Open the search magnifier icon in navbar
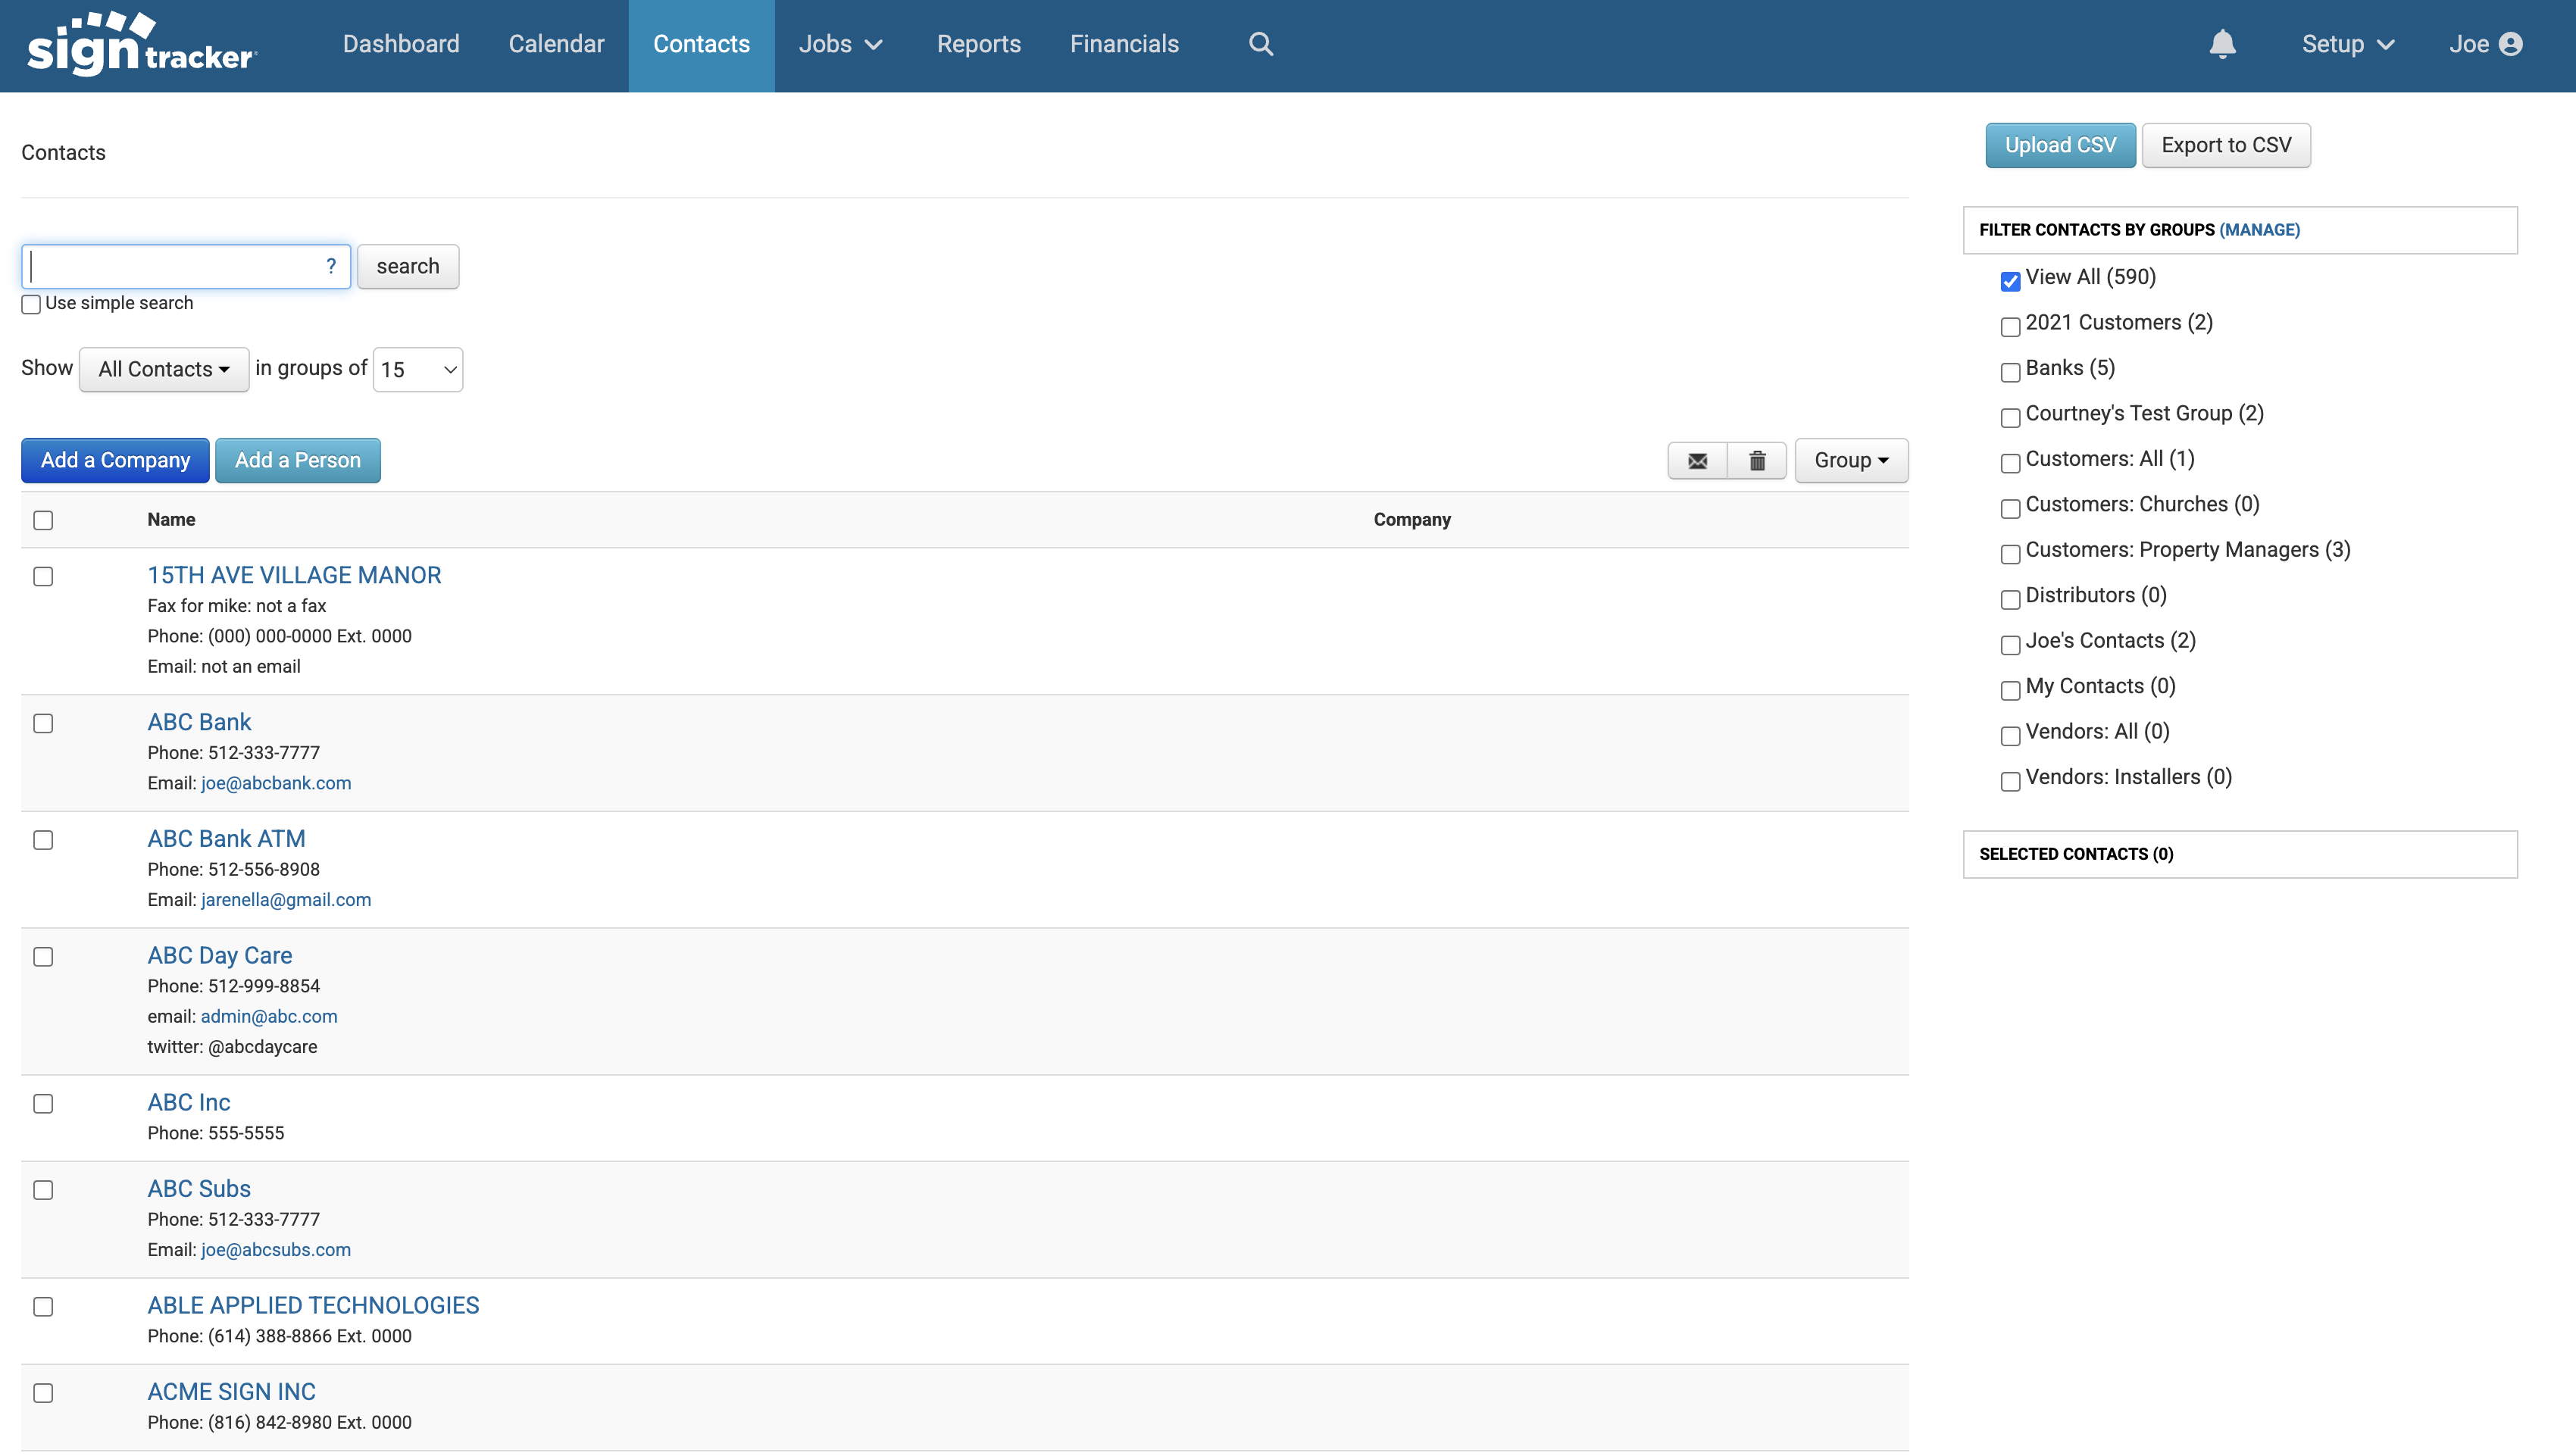The height and width of the screenshot is (1456, 2576). tap(1261, 44)
